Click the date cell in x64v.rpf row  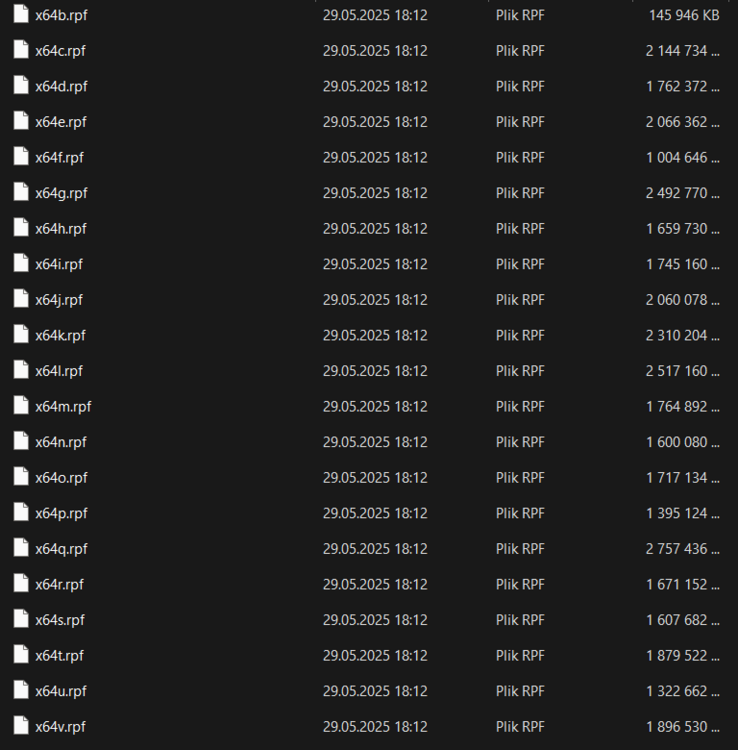coord(375,727)
